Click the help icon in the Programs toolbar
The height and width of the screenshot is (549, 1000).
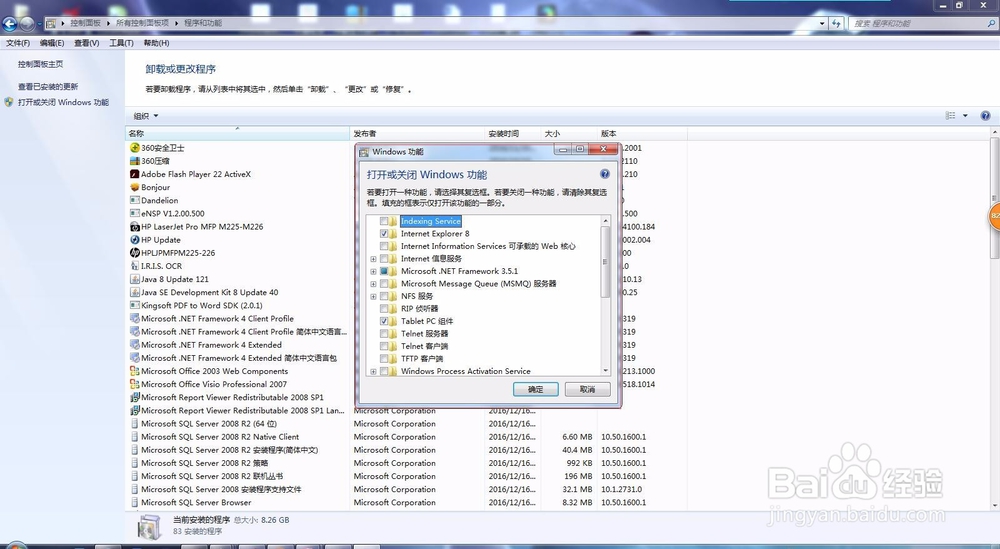pos(985,116)
